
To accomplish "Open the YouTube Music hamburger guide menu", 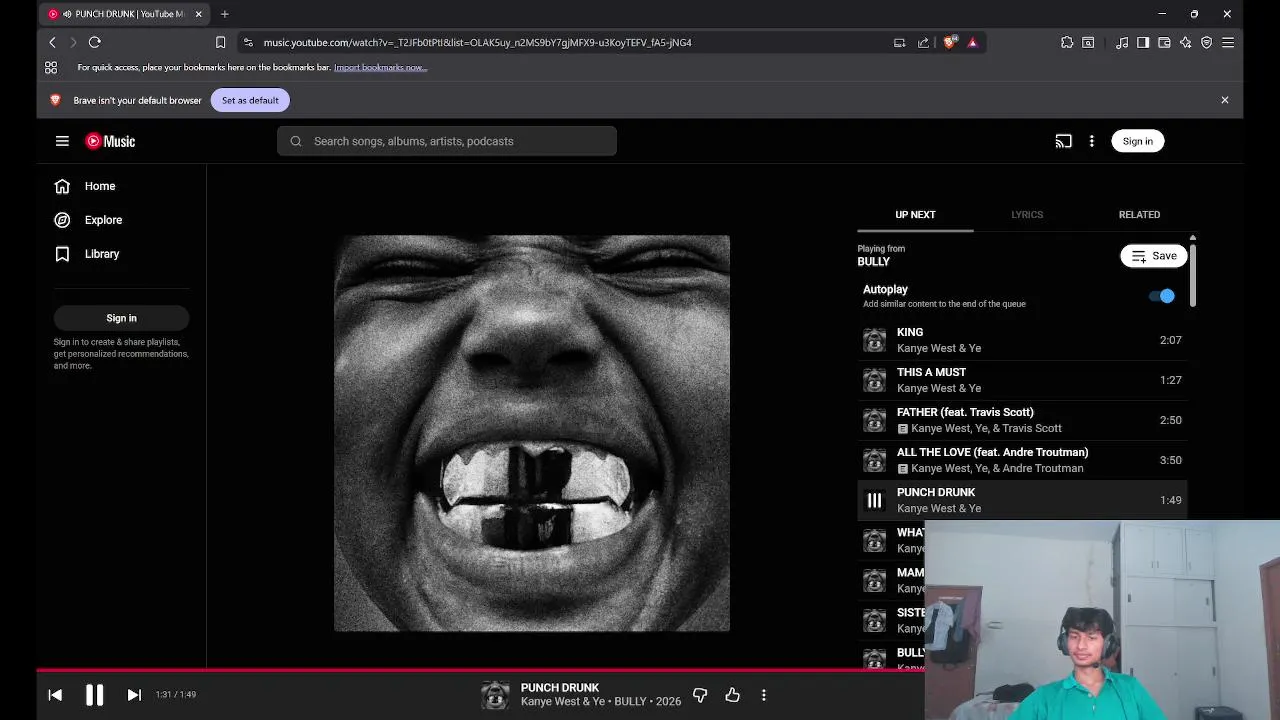I will [x=62, y=141].
